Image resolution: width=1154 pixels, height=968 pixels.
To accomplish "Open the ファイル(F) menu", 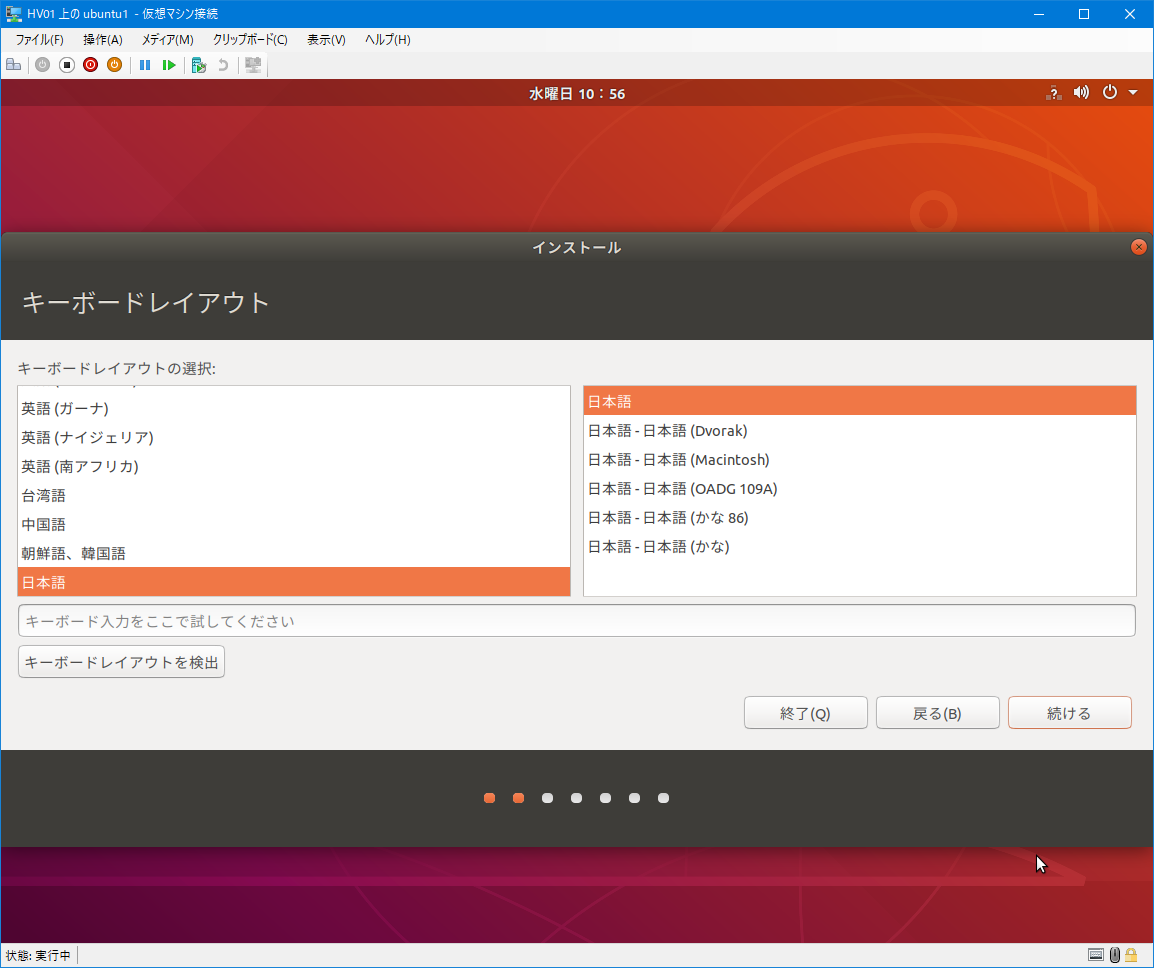I will (39, 40).
